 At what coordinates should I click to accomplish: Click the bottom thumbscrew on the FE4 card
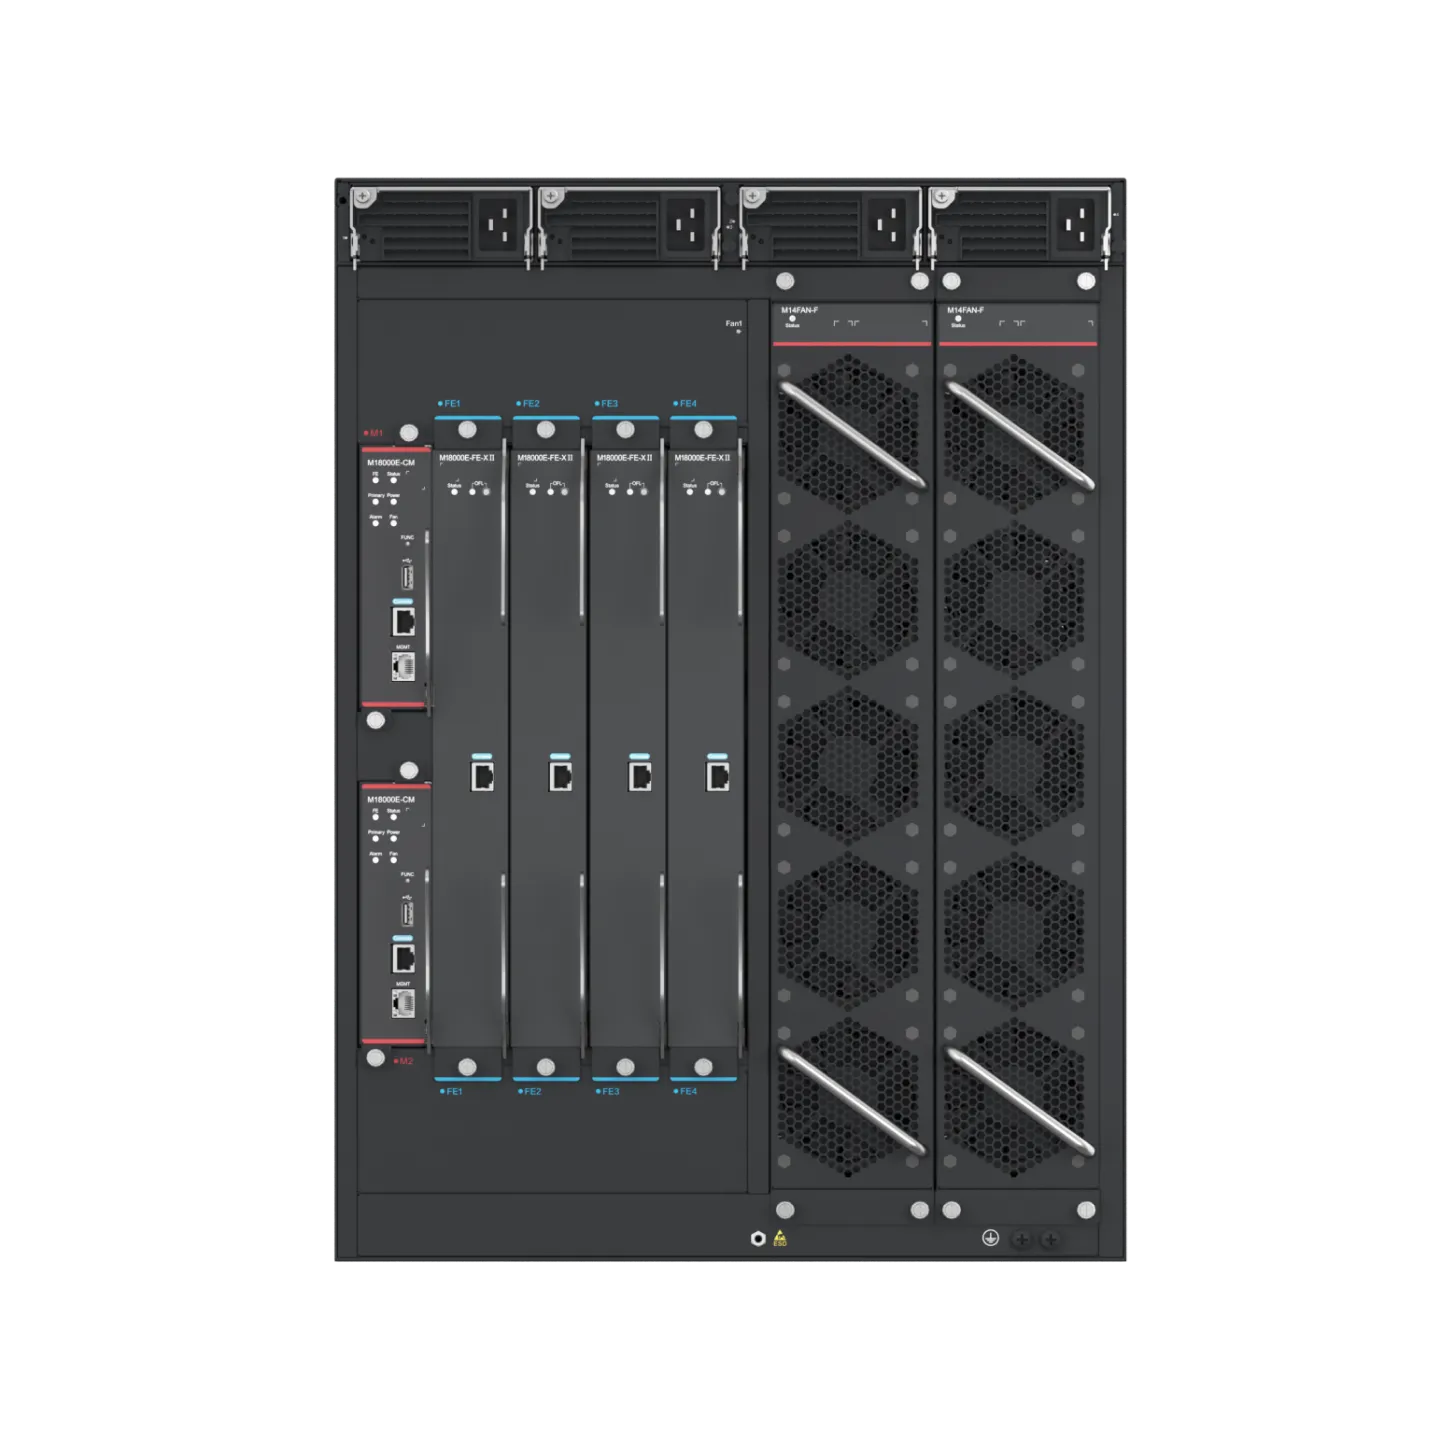click(x=703, y=1067)
